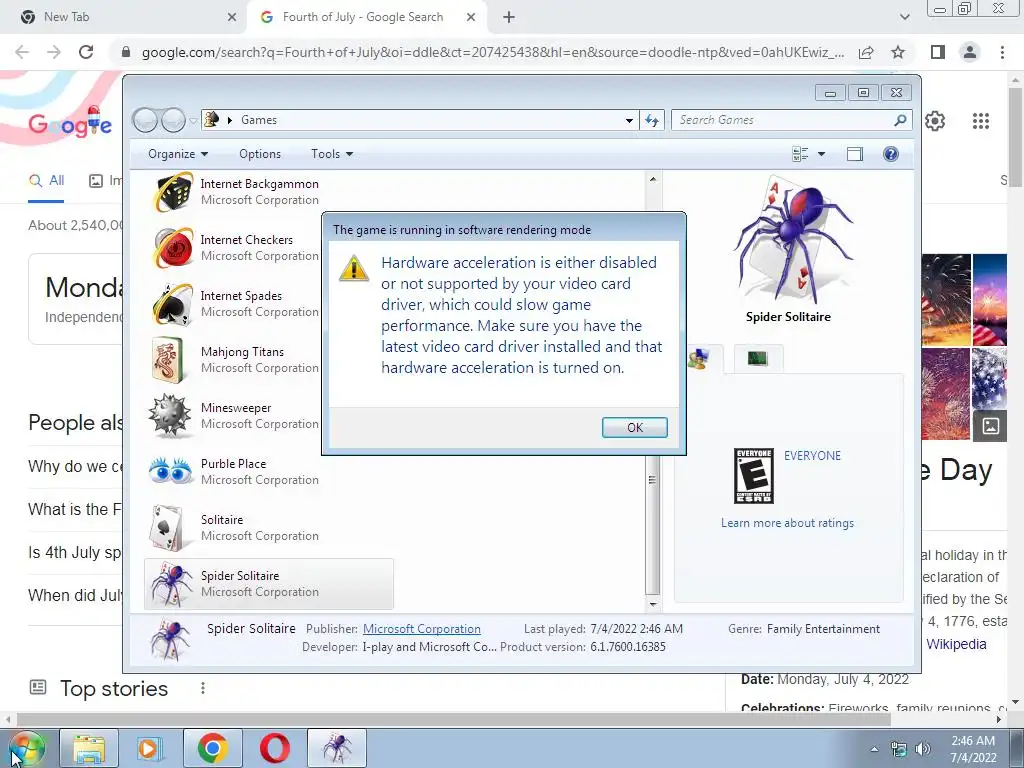Open Top stories more options dots
Viewport: 1024px width, 768px height.
[x=203, y=688]
